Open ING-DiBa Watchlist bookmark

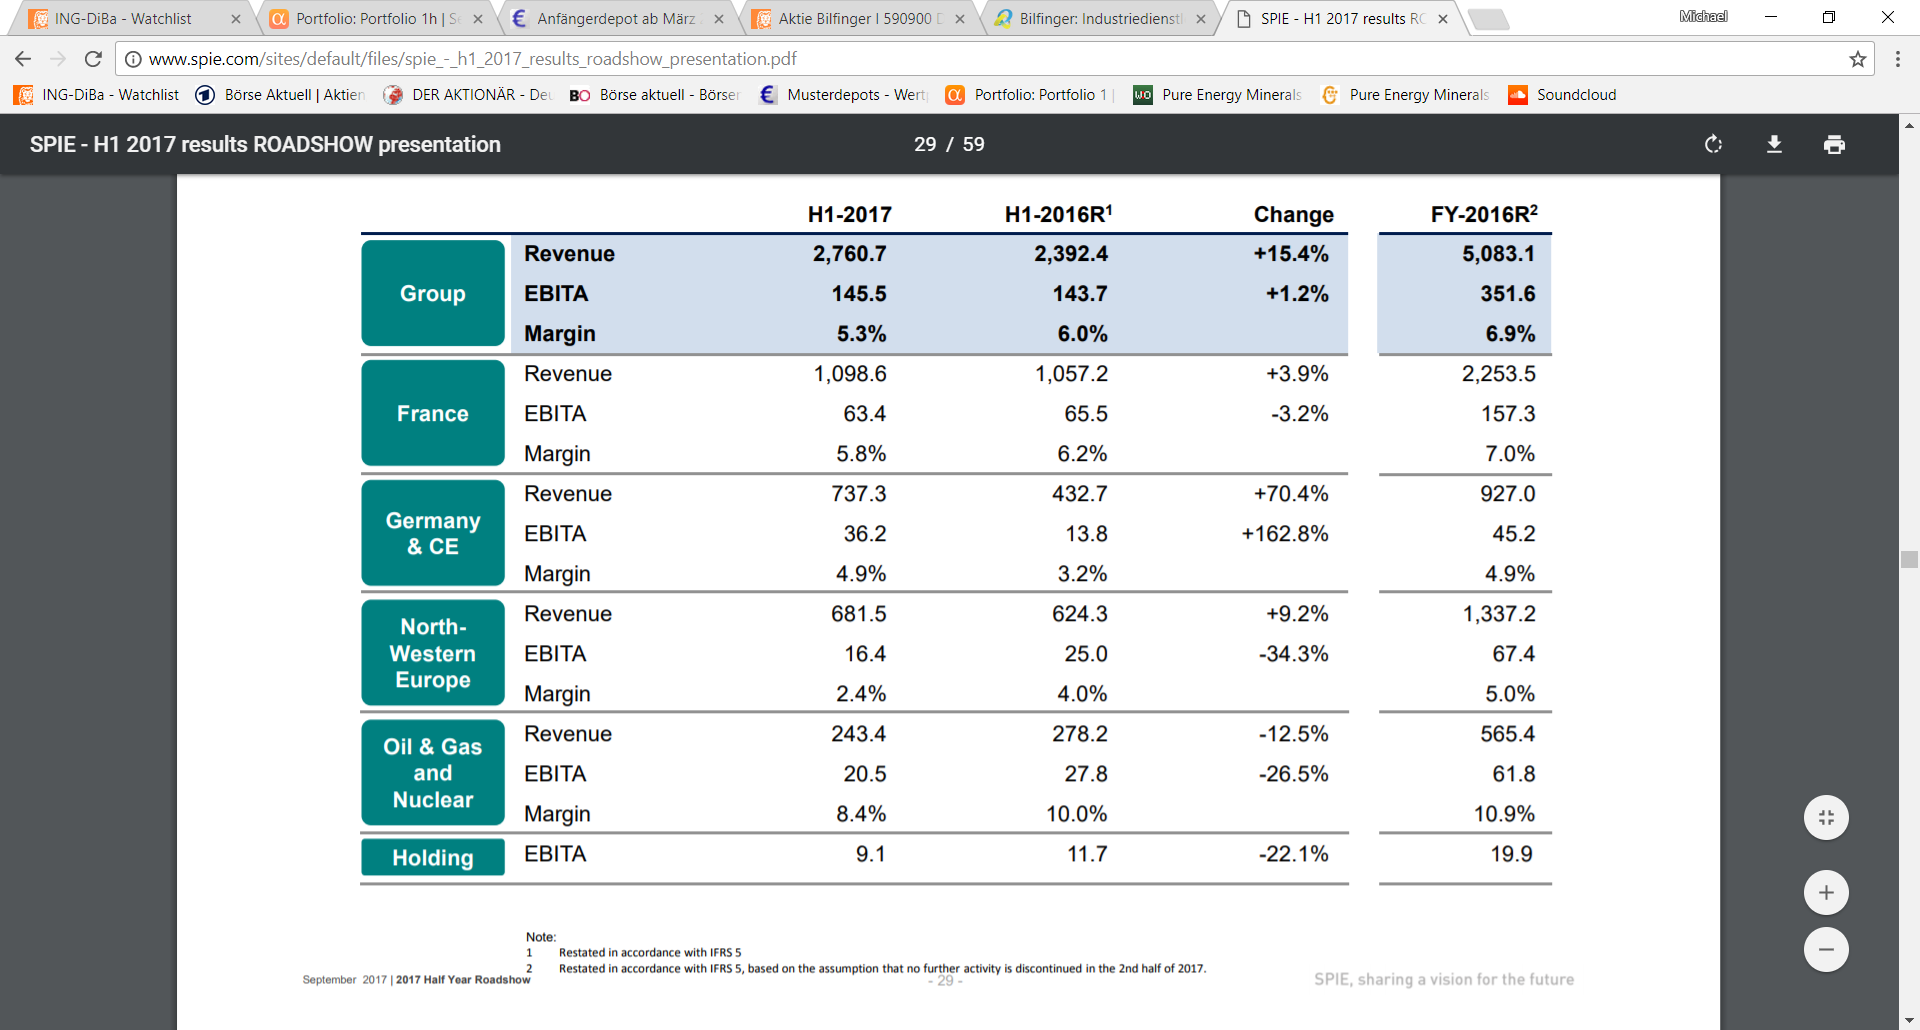point(97,95)
